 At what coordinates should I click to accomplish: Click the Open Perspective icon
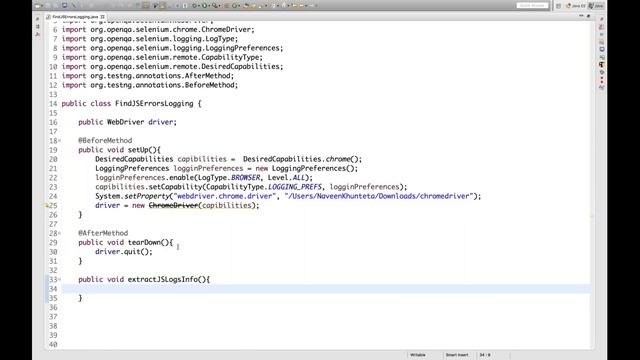click(x=558, y=6)
